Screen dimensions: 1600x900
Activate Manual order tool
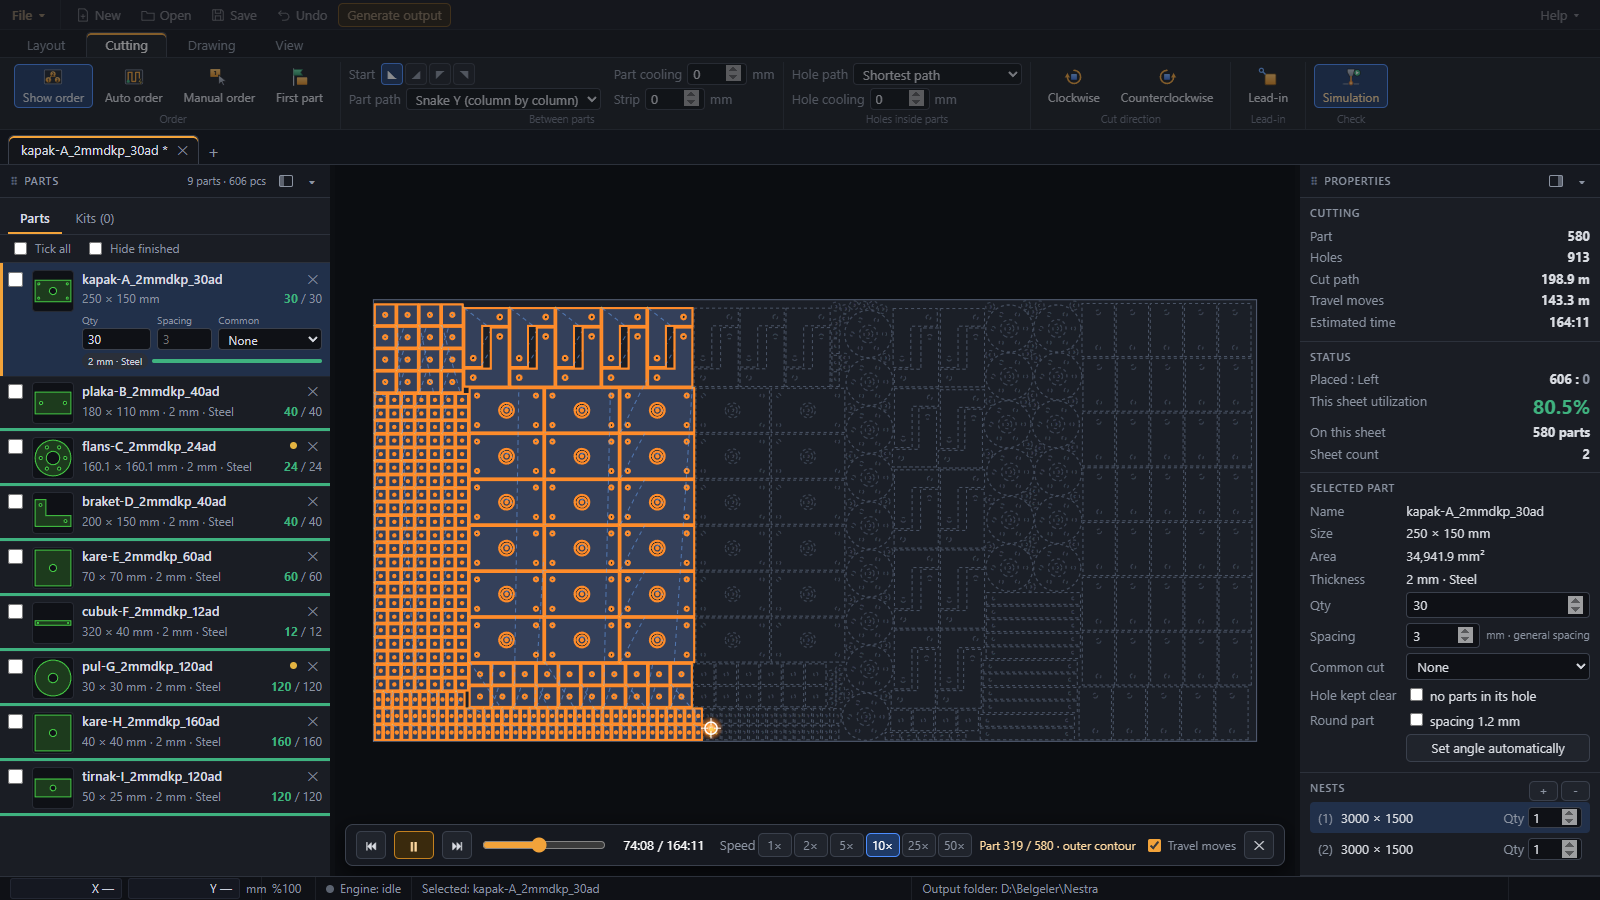coord(219,86)
